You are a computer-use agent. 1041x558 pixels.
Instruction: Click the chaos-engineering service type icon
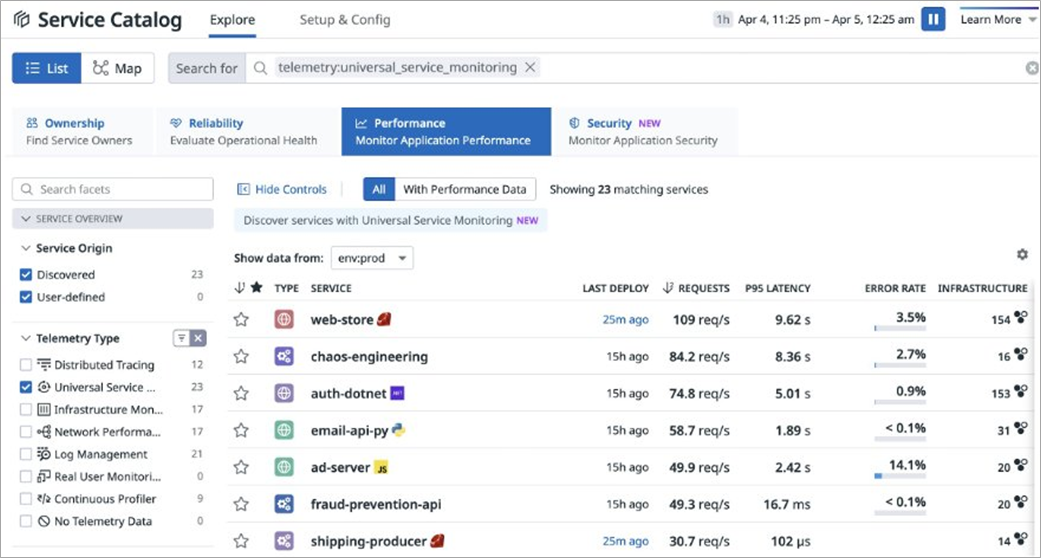click(284, 357)
